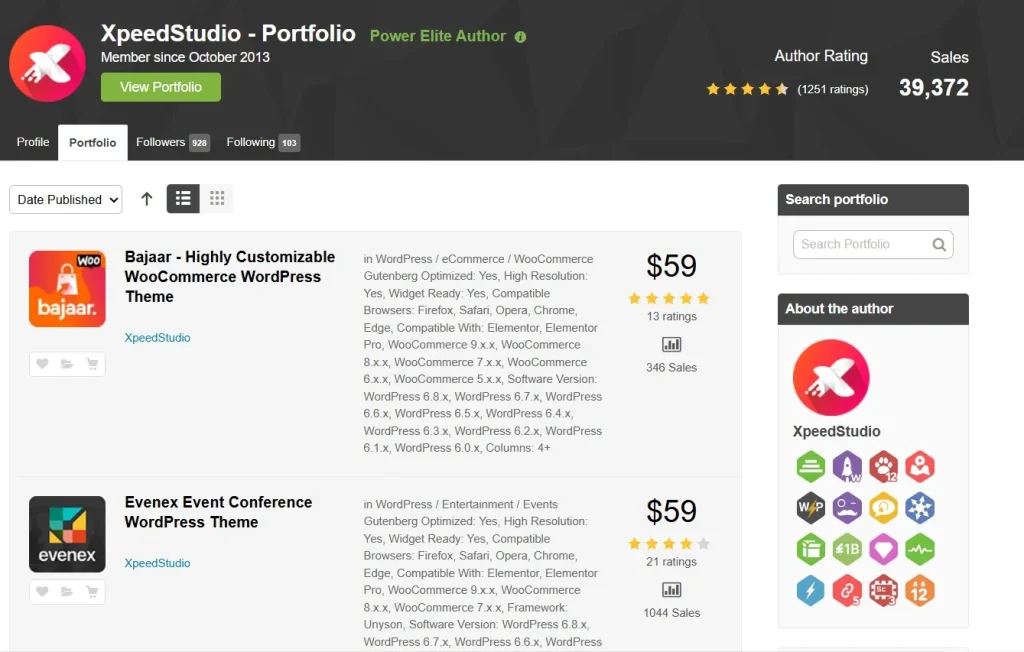Image resolution: width=1024 pixels, height=652 pixels.
Task: Click the purple rocket author badge
Action: click(x=847, y=466)
